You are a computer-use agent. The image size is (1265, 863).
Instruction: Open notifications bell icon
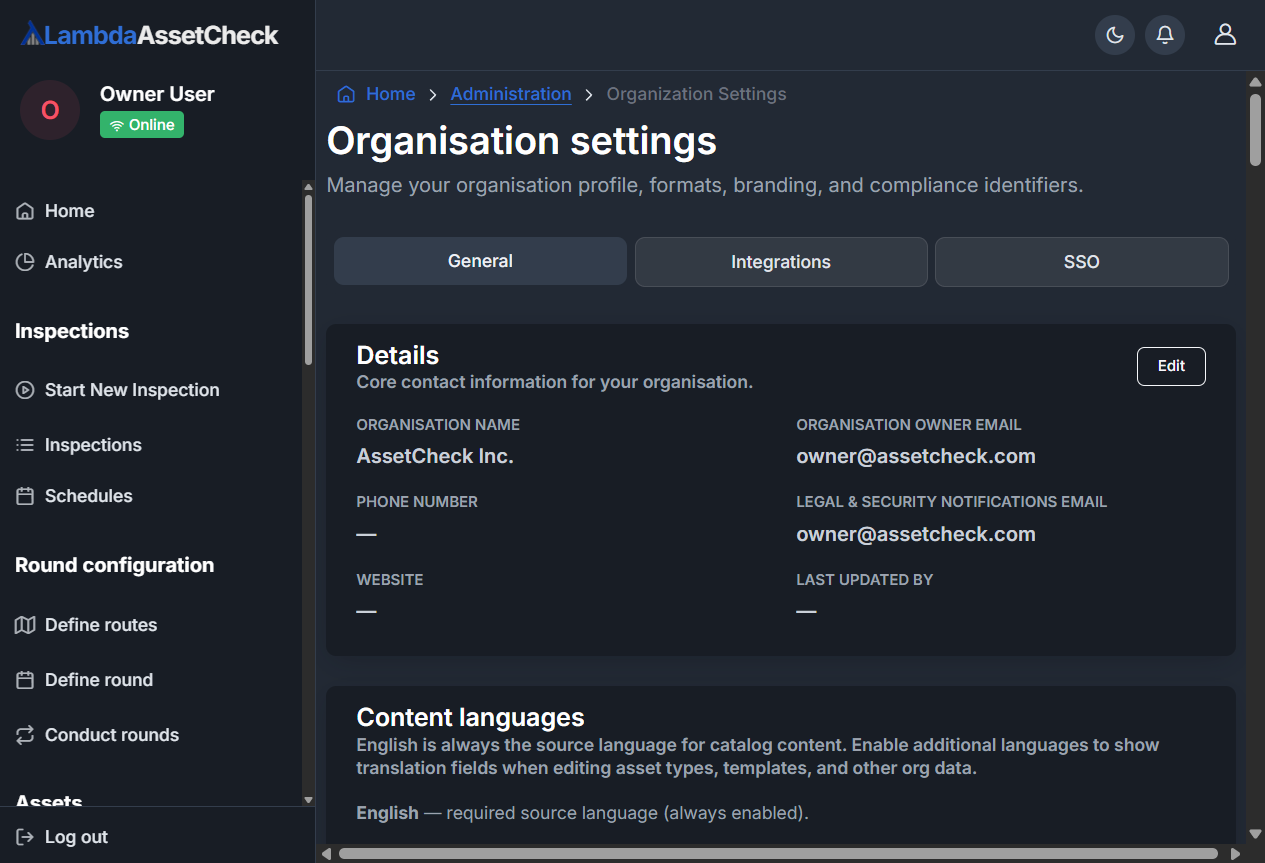click(x=1165, y=35)
